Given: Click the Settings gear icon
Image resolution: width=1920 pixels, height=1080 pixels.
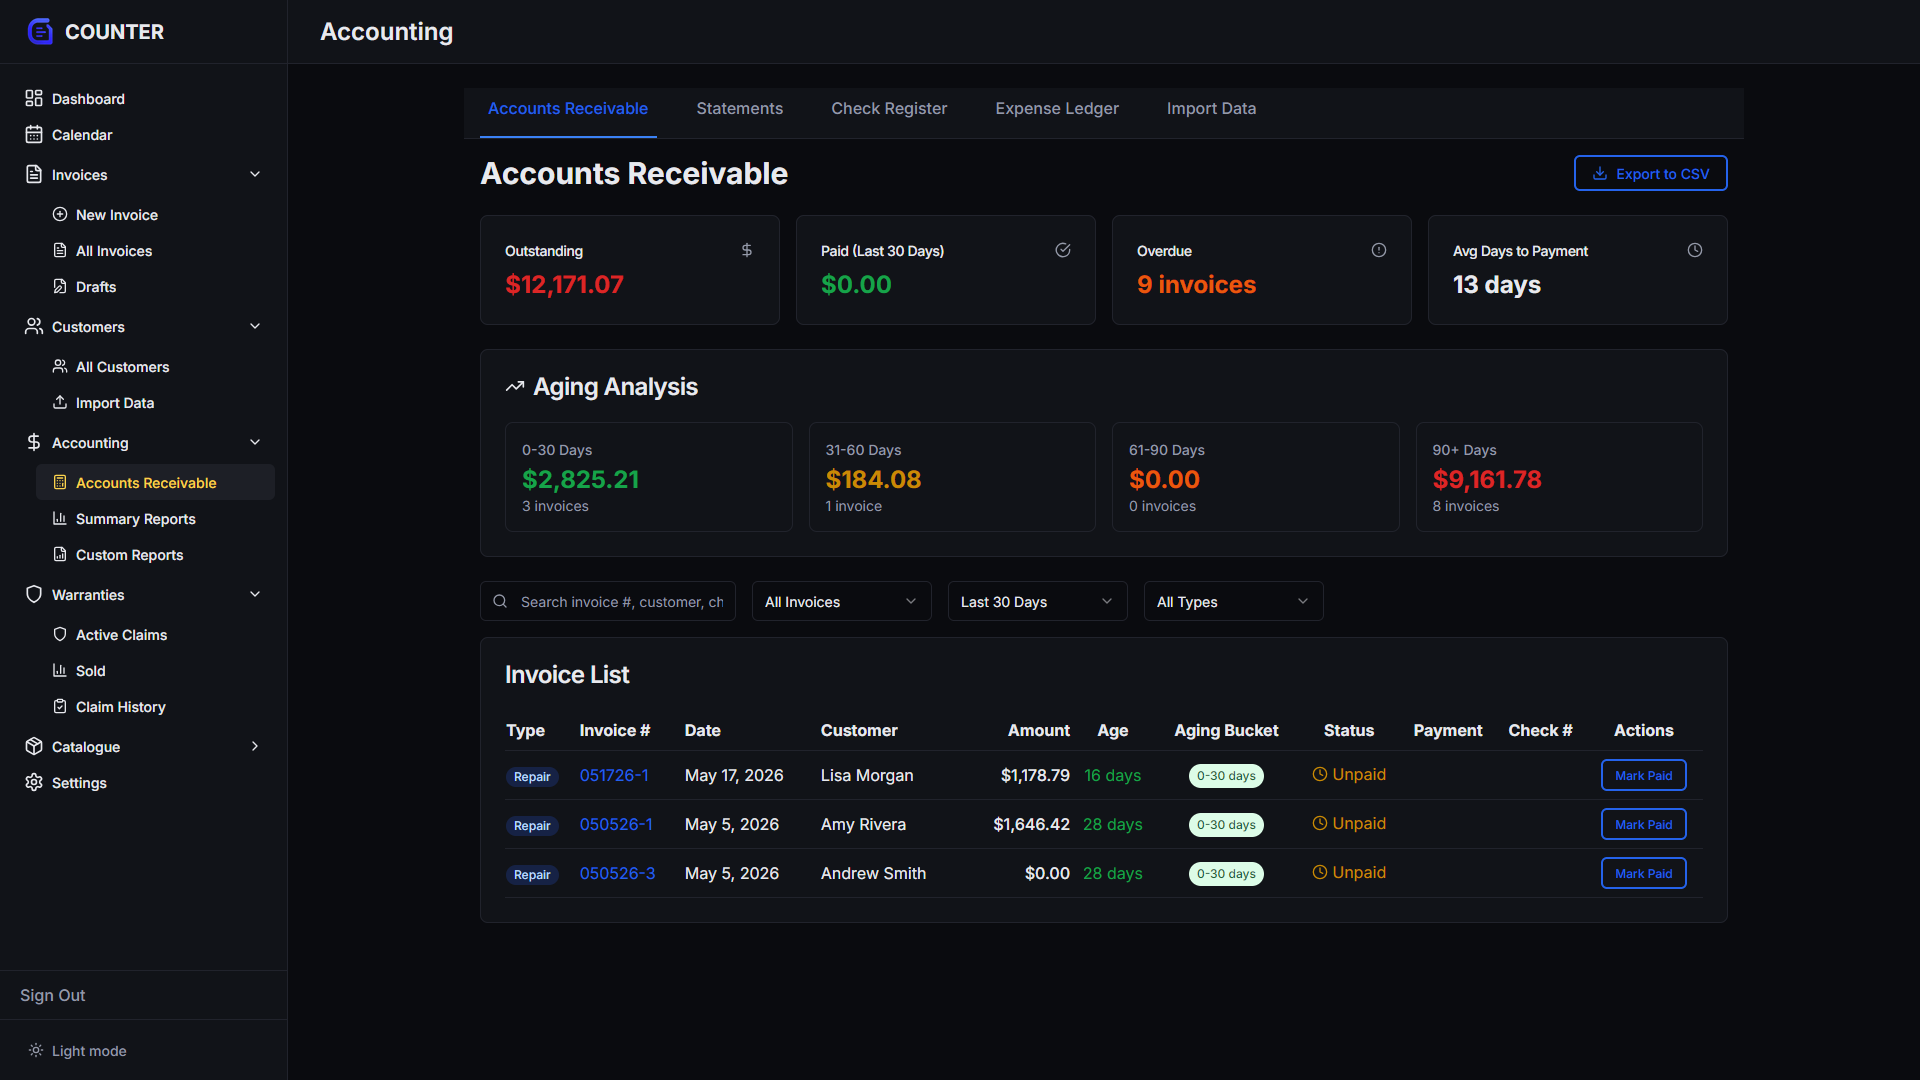Looking at the screenshot, I should tap(34, 782).
